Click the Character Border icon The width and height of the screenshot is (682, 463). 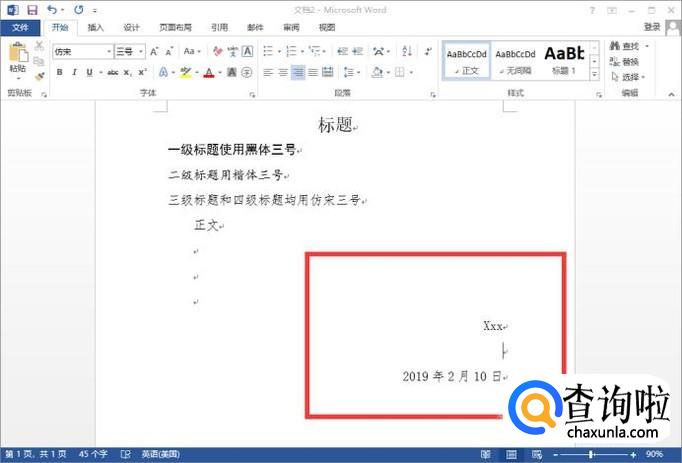(247, 51)
